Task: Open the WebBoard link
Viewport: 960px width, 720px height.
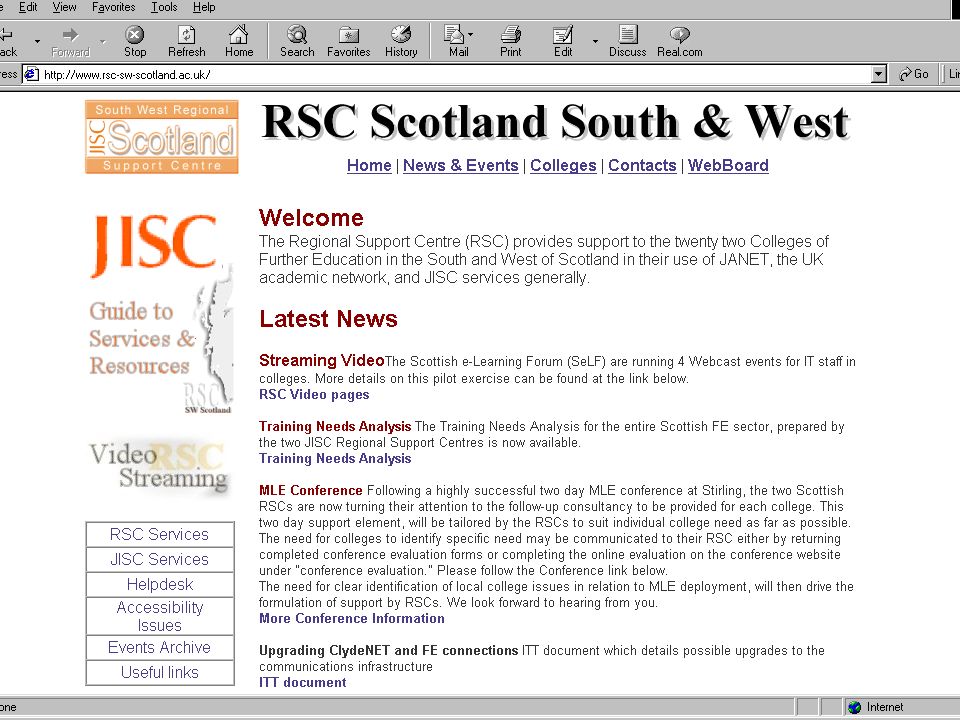Action: click(x=728, y=165)
